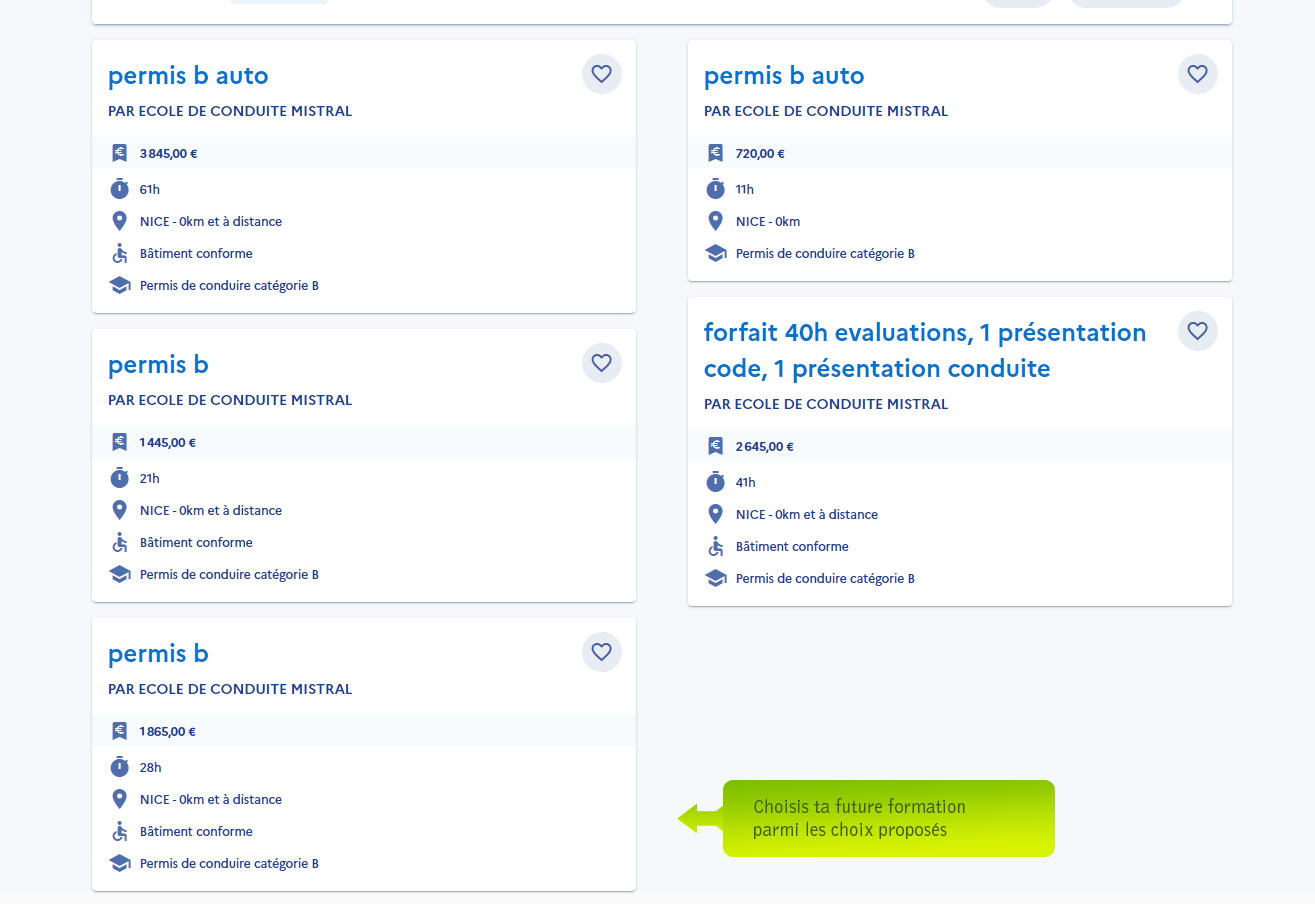Click the location pin in the 3 845,00 € card
Image resolution: width=1315 pixels, height=904 pixels.
pyautogui.click(x=120, y=221)
